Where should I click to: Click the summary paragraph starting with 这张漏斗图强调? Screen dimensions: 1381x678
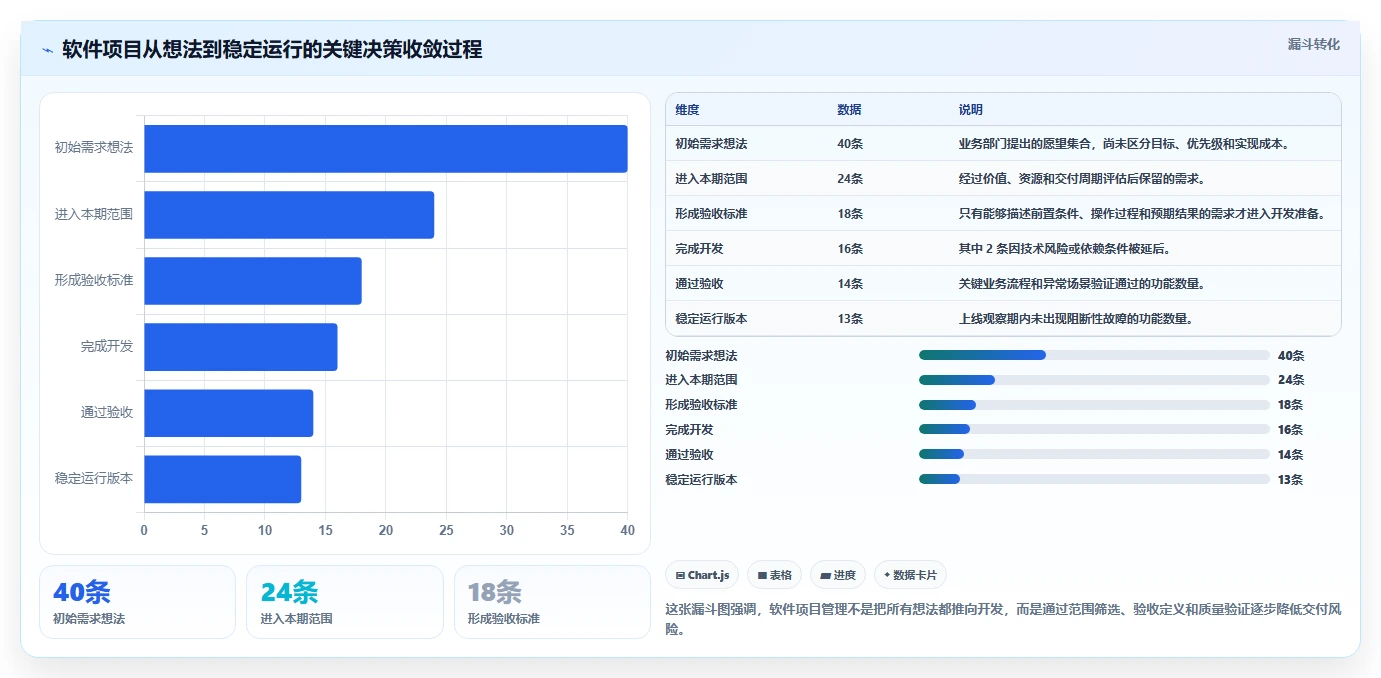(1003, 619)
